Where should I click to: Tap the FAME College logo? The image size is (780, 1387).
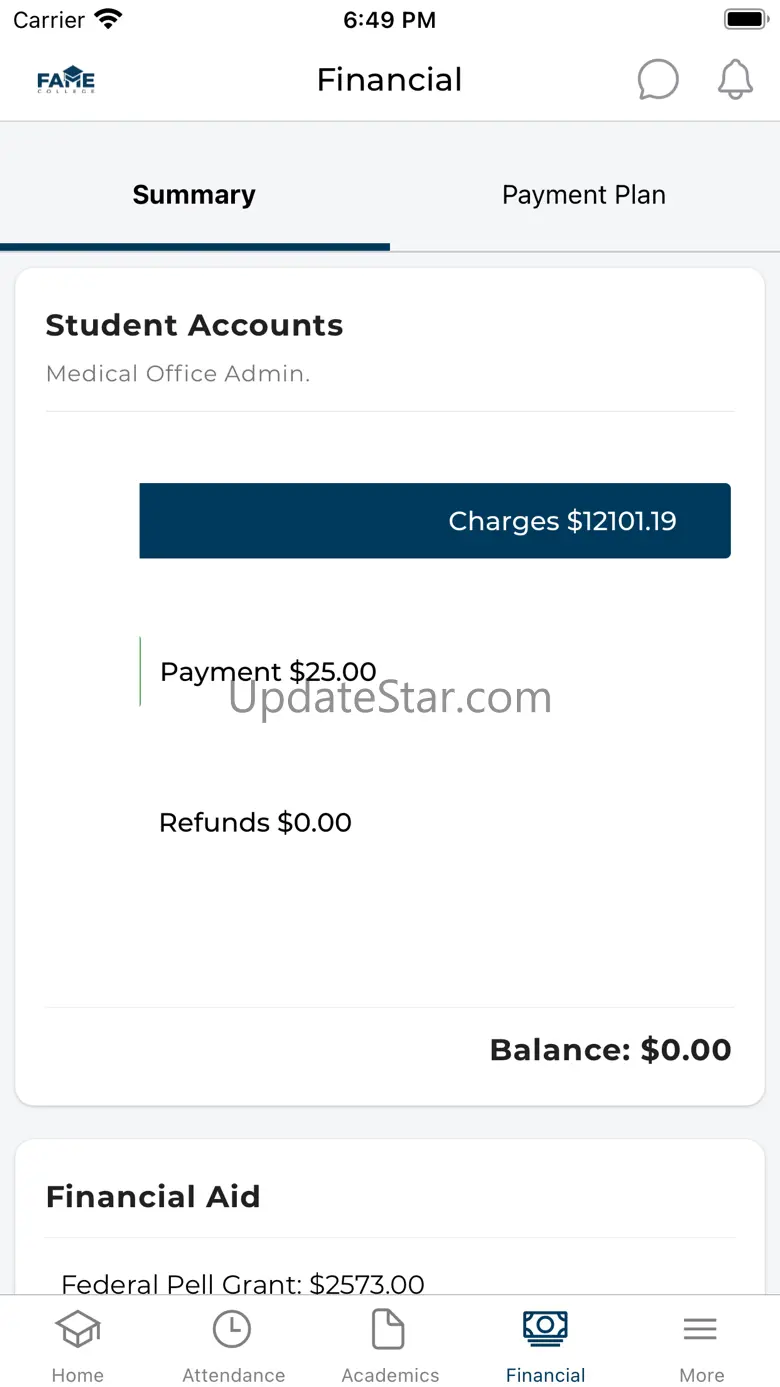point(66,80)
